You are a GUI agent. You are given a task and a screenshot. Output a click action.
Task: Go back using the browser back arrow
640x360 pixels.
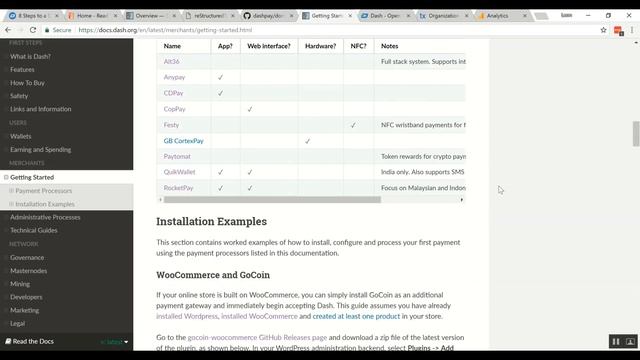click(x=8, y=30)
